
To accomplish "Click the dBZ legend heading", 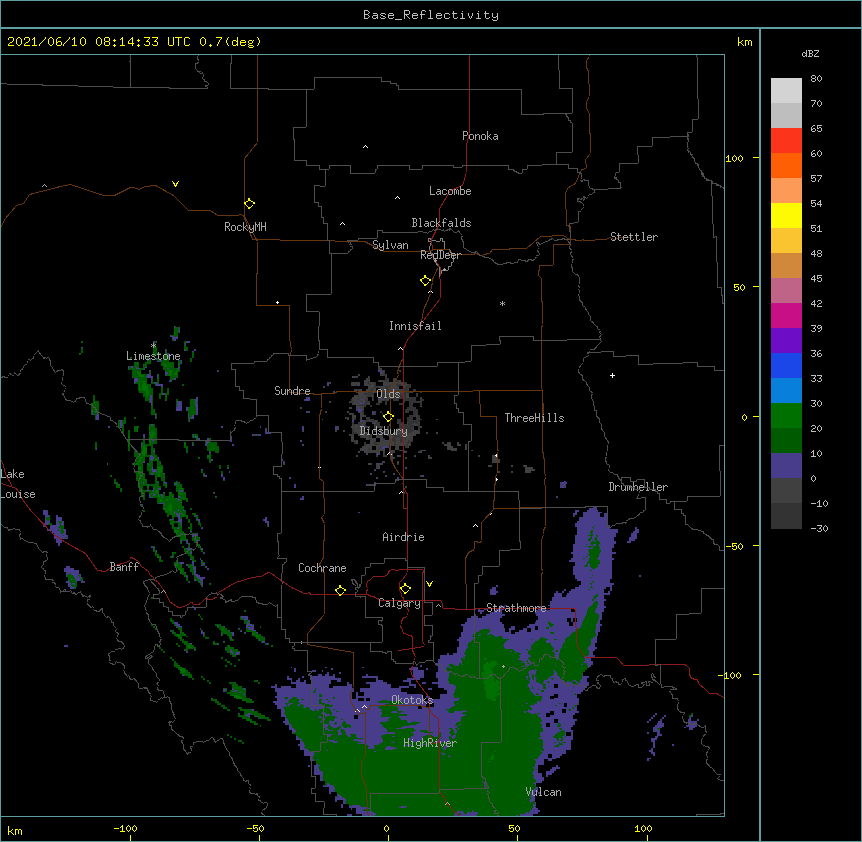I will pyautogui.click(x=810, y=53).
